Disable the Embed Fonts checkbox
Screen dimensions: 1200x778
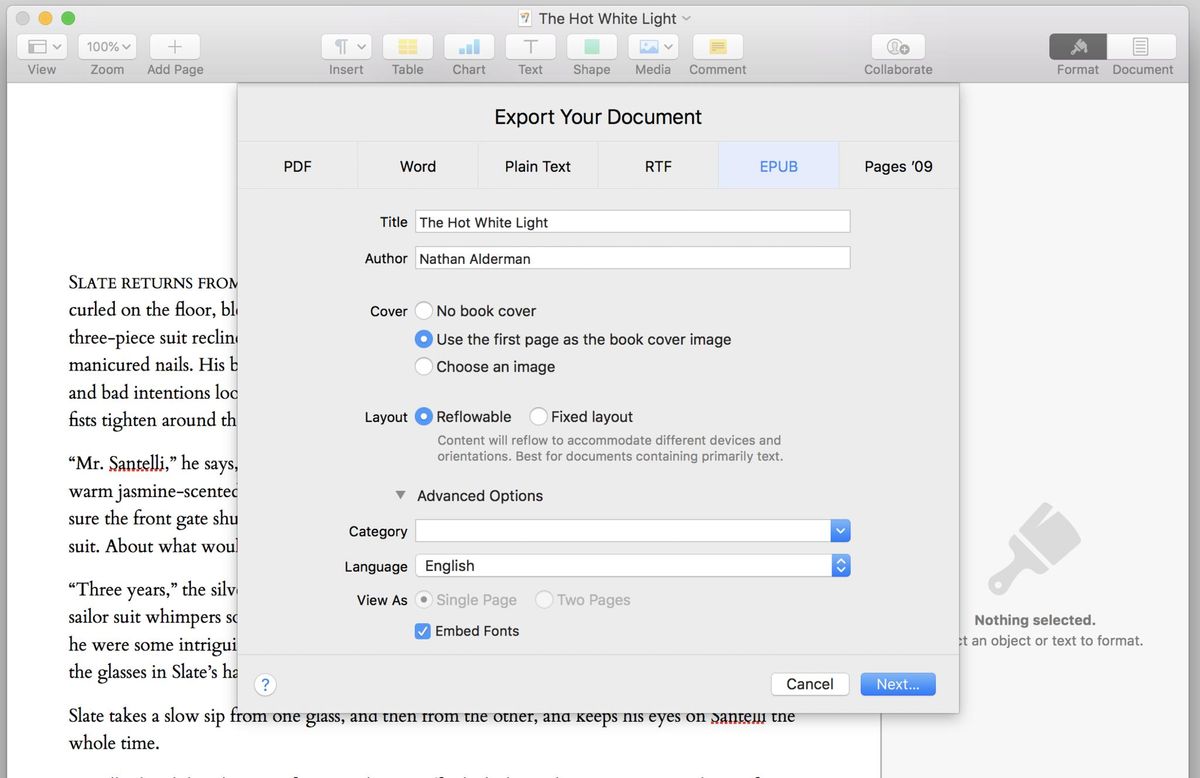click(x=422, y=631)
